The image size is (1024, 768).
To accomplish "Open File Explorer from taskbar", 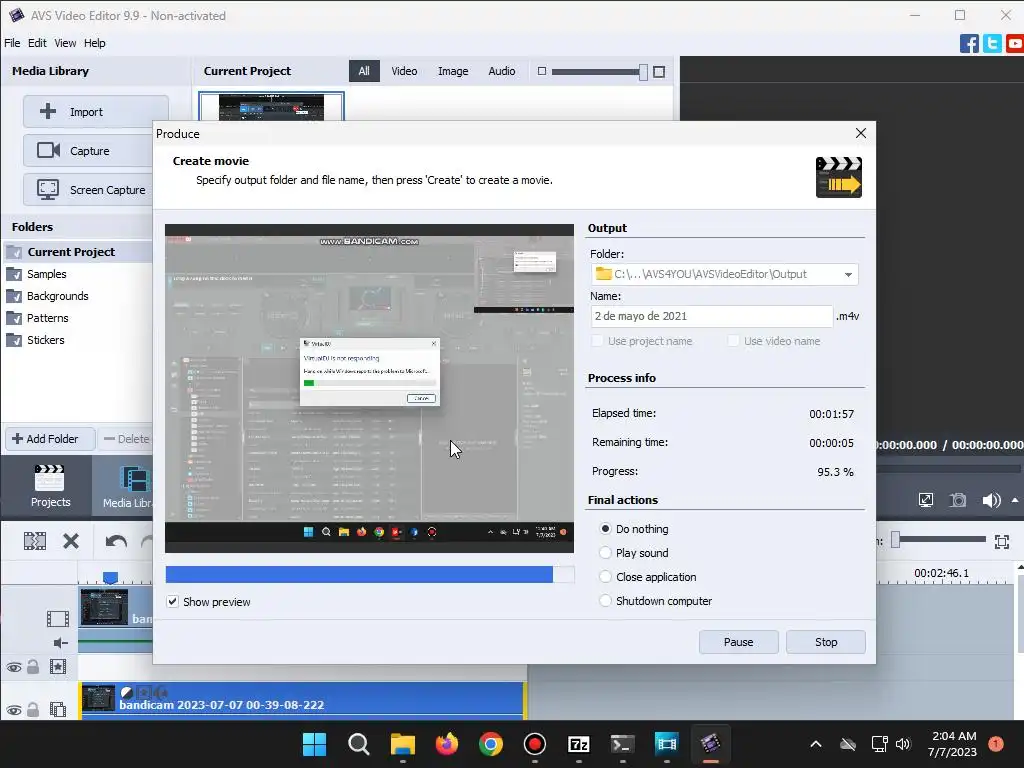I will [x=402, y=744].
